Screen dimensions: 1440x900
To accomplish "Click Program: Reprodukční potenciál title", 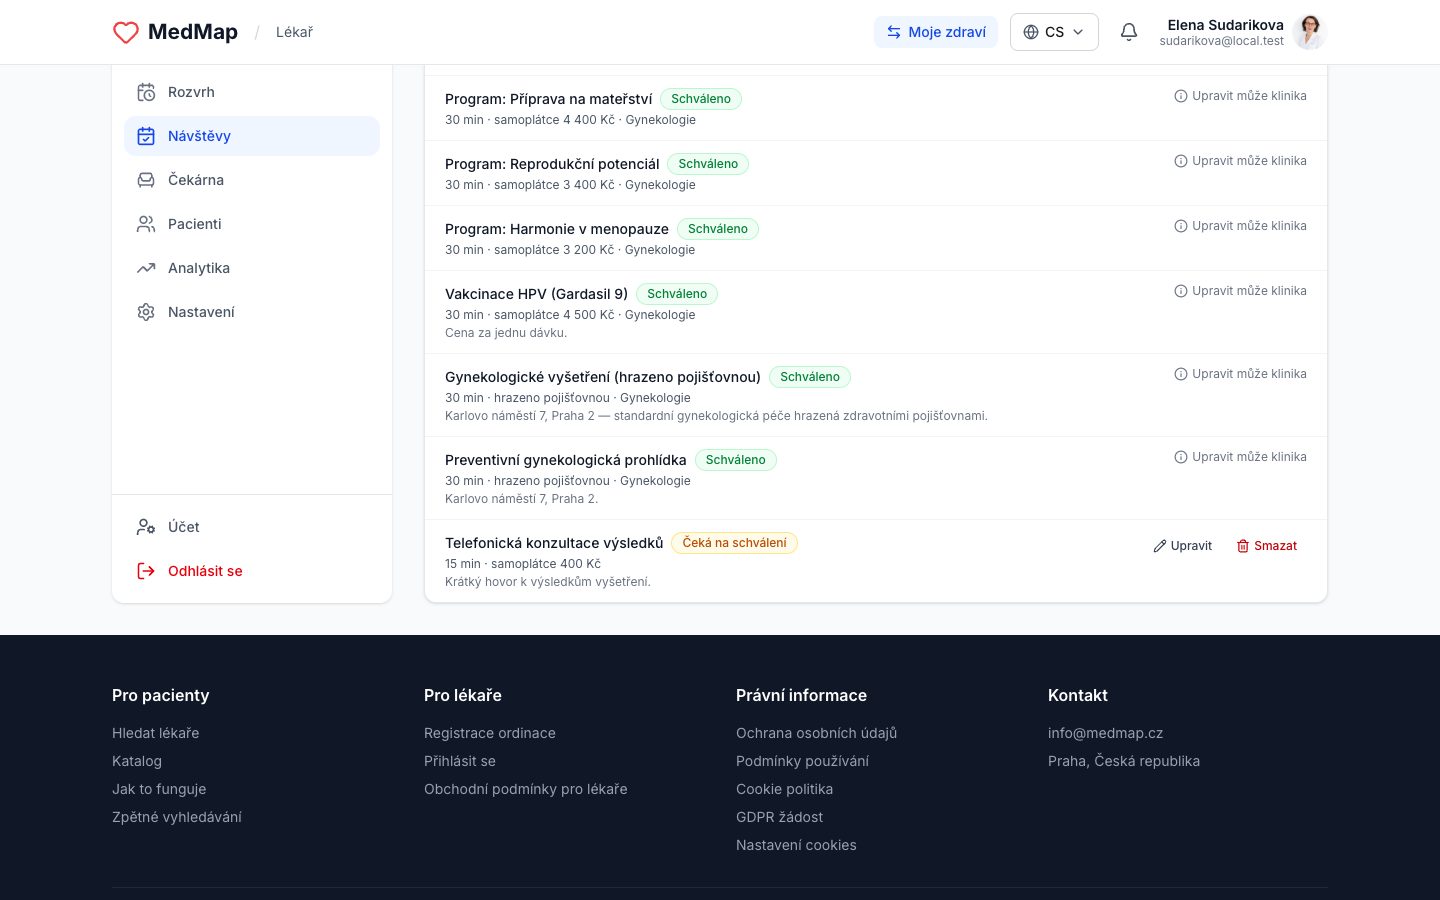I will (x=552, y=164).
